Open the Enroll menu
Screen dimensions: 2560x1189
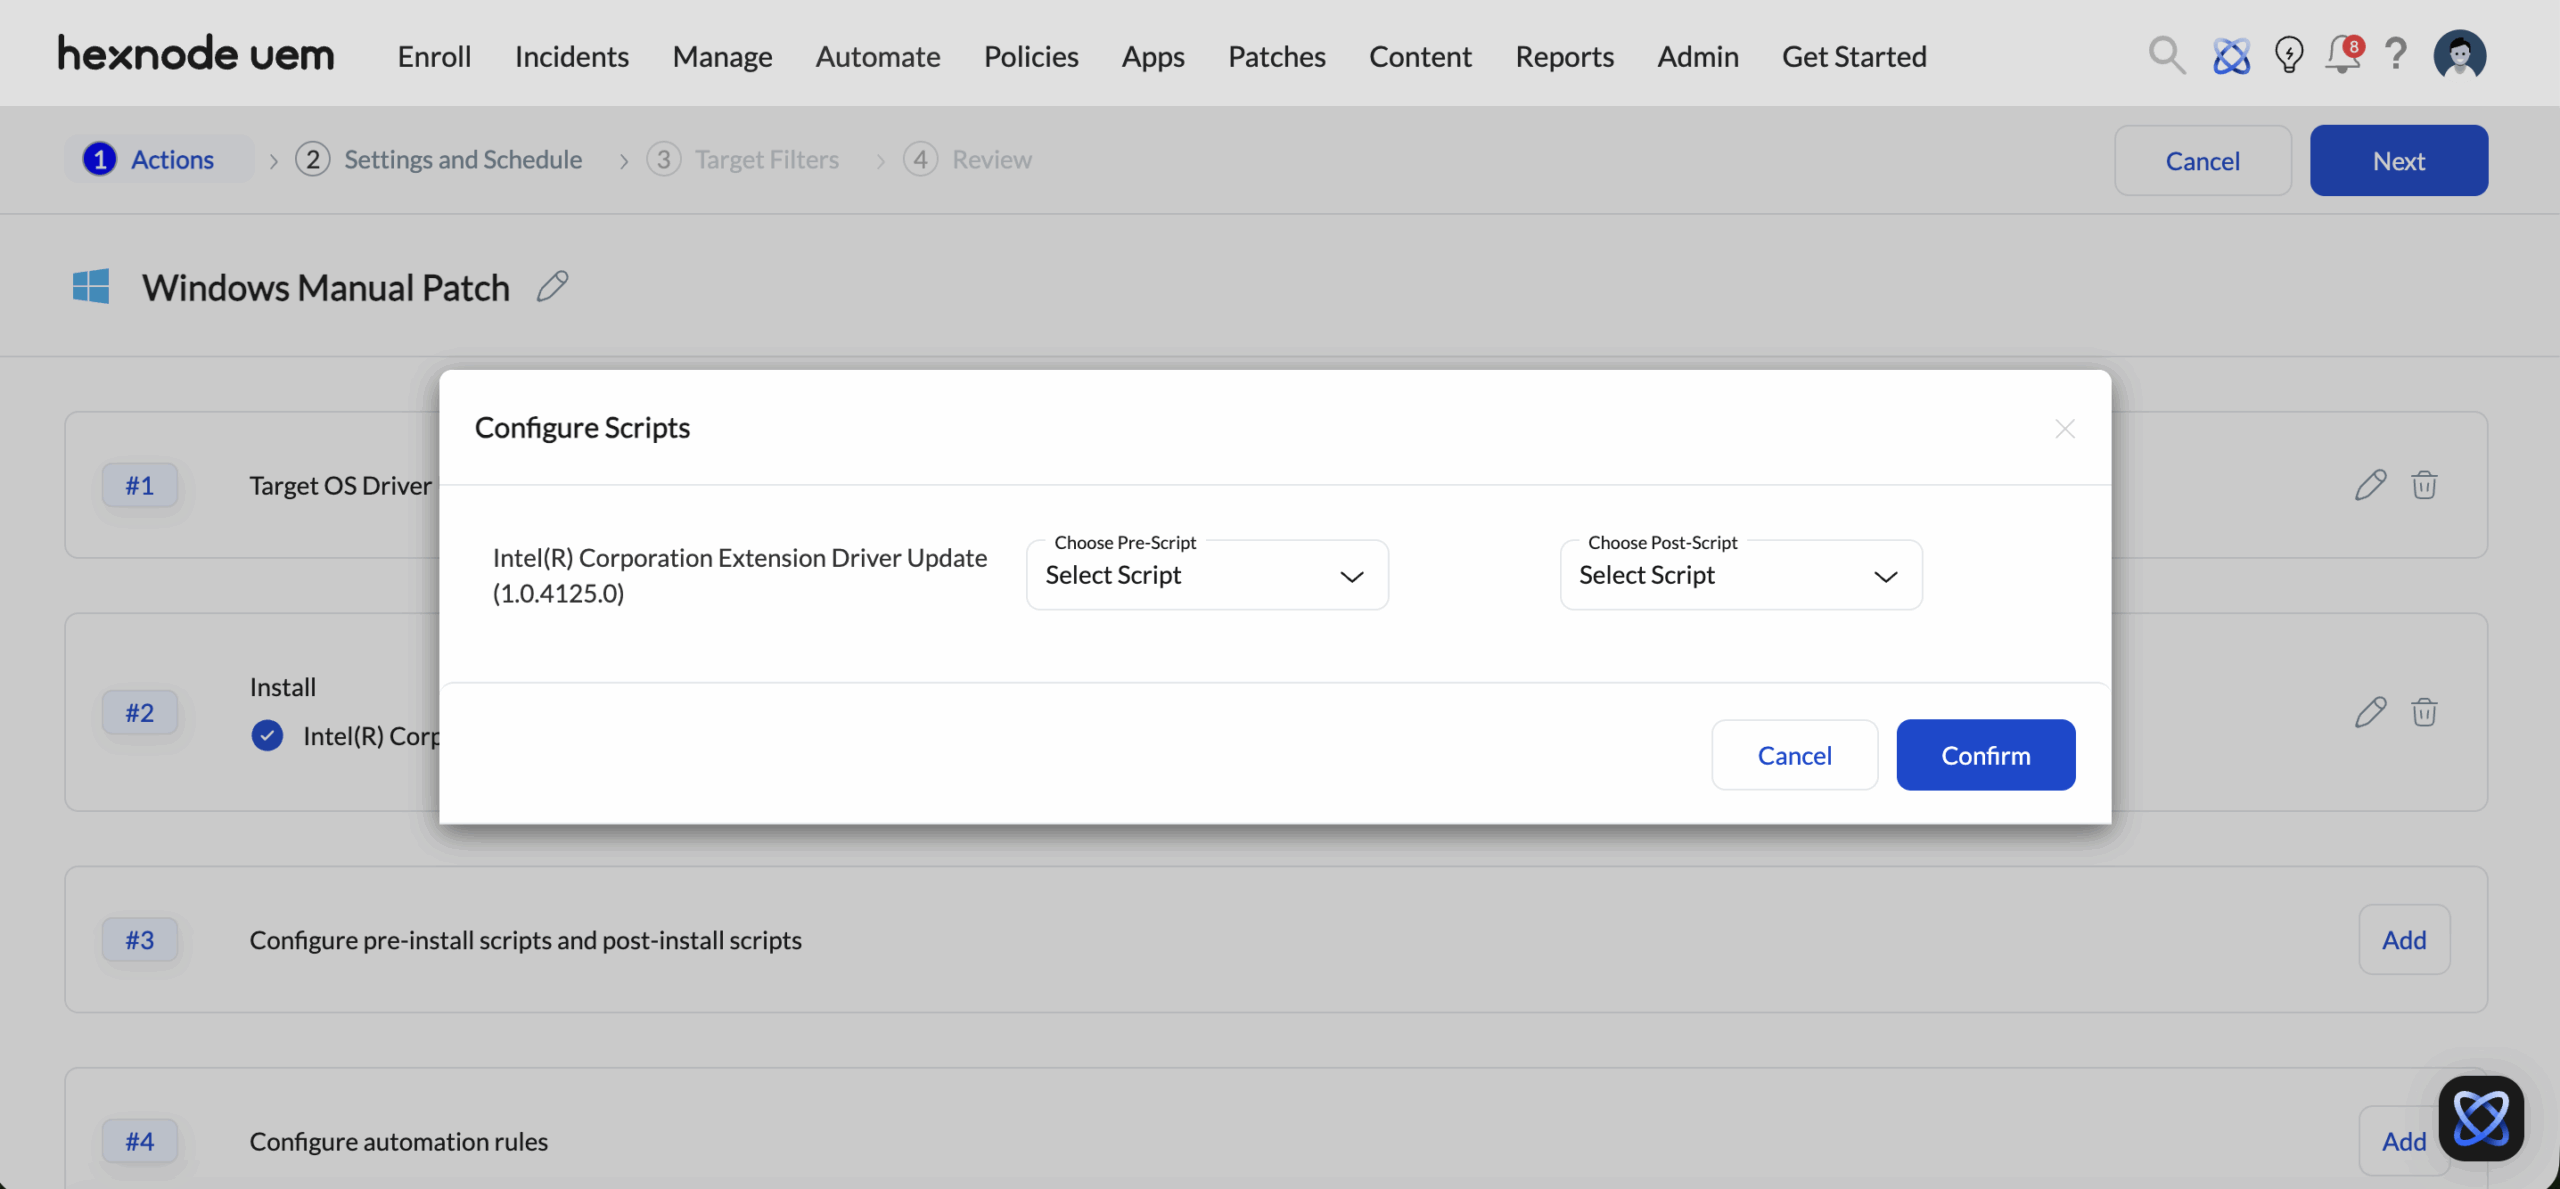pyautogui.click(x=434, y=56)
